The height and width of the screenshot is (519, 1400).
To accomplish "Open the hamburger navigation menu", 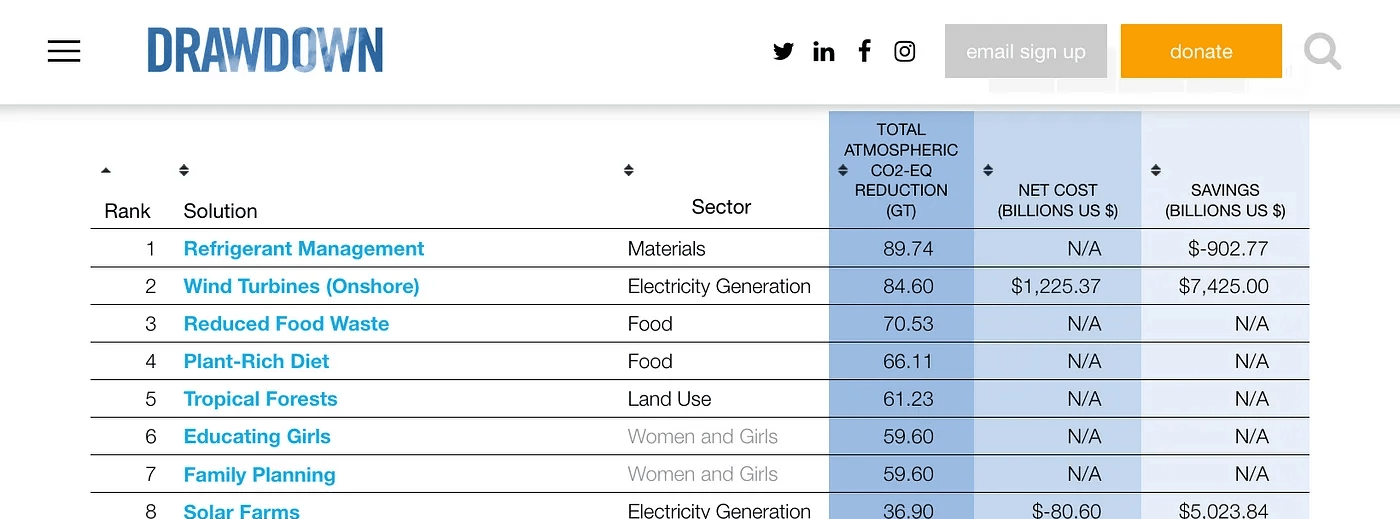I will click(64, 52).
